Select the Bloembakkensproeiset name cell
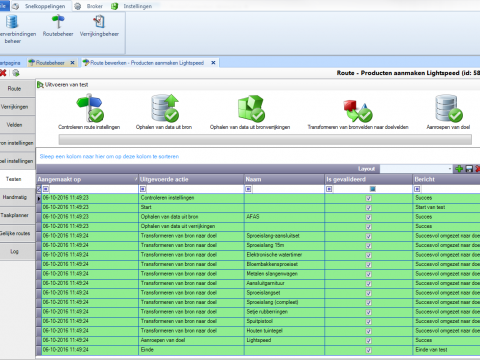Screen dimensions: 480x360 285,264
